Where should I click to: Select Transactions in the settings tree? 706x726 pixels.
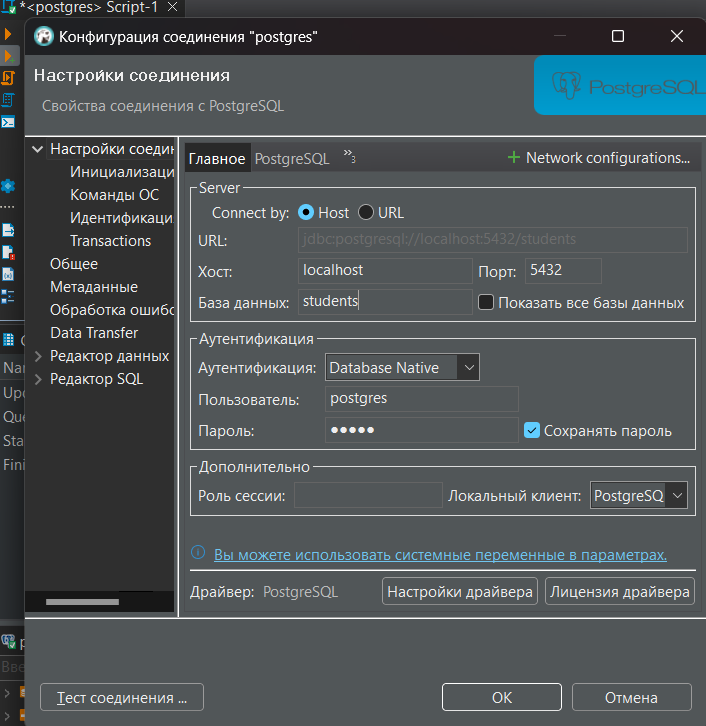coord(110,241)
